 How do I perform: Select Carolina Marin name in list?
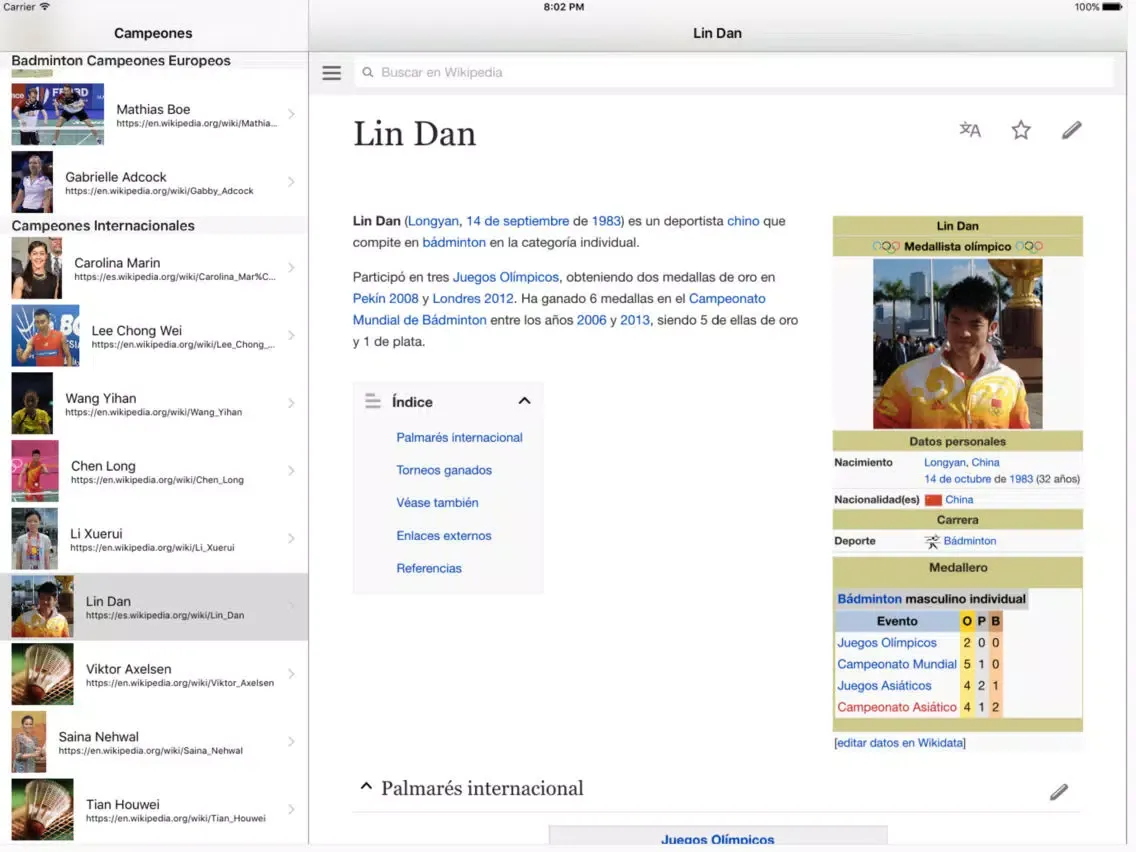tap(117, 263)
